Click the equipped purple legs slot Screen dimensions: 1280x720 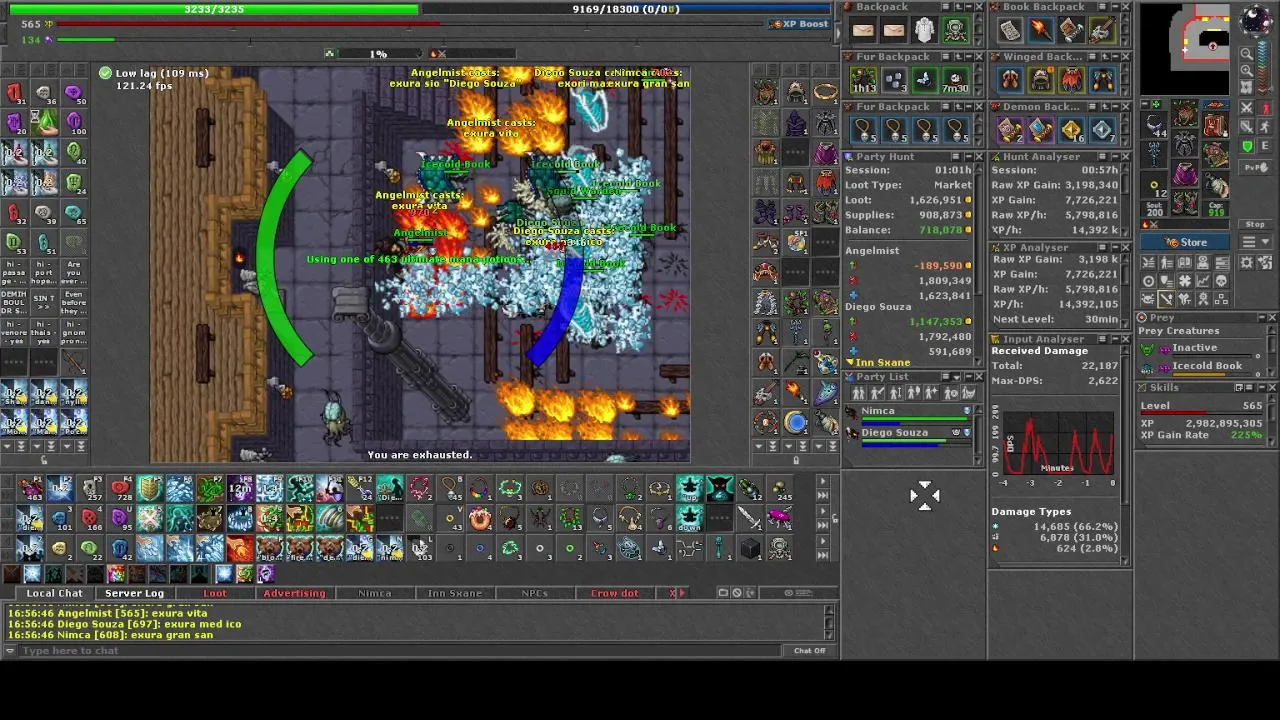click(x=1185, y=172)
